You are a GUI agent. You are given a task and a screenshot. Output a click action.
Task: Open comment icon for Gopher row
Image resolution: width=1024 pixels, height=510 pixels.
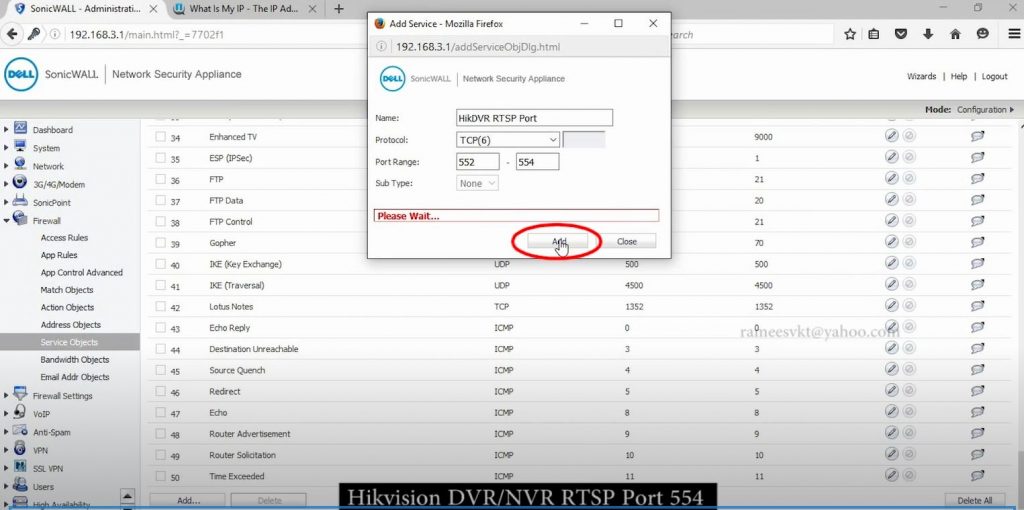(978, 242)
